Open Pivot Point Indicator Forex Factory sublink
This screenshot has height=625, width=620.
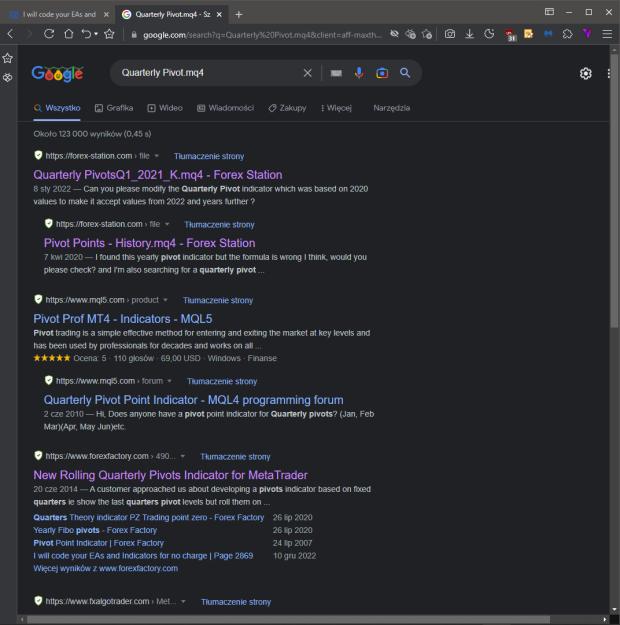(x=98, y=543)
